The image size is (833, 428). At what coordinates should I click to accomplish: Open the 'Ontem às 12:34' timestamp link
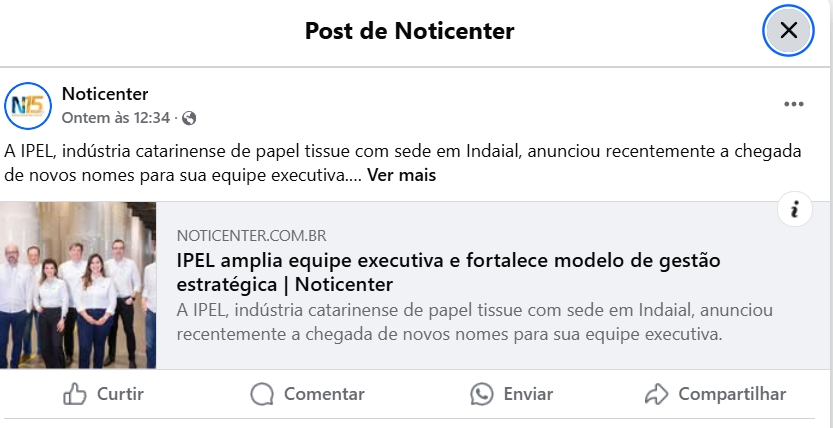(x=116, y=117)
